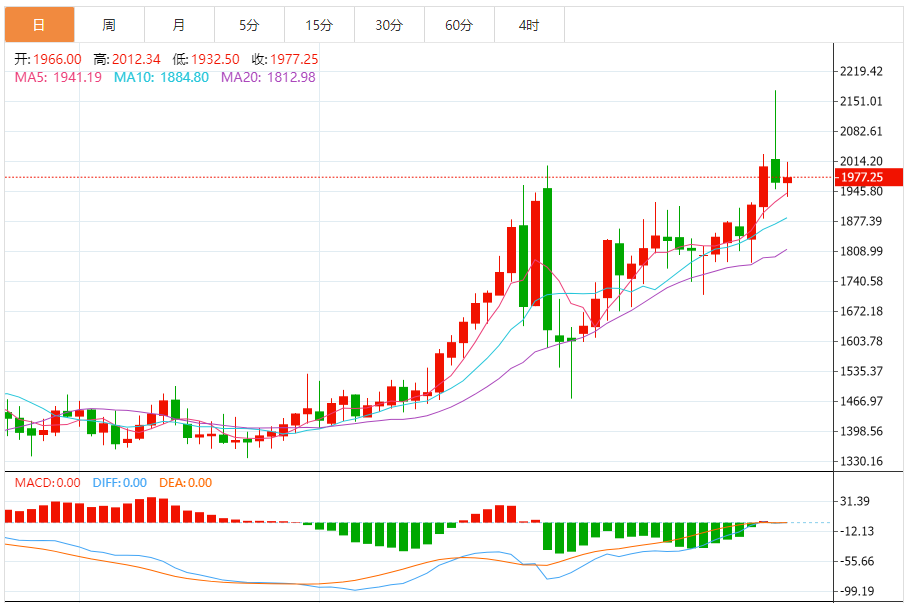Choose the 30分 interval tab
This screenshot has height=603, width=907.
(x=389, y=25)
